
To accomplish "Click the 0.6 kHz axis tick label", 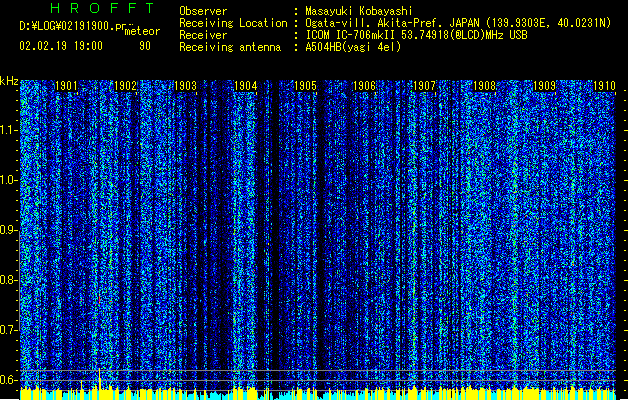I will coord(8,380).
